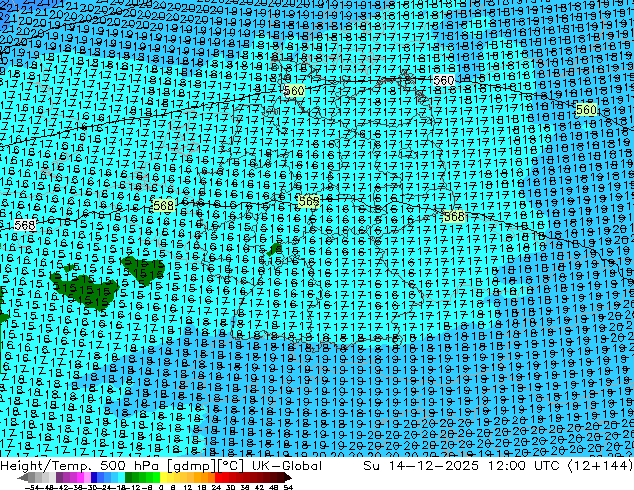This screenshot has height=490, width=634.
Task: Click the dark purple legend swatch
Action: pos(59,477)
